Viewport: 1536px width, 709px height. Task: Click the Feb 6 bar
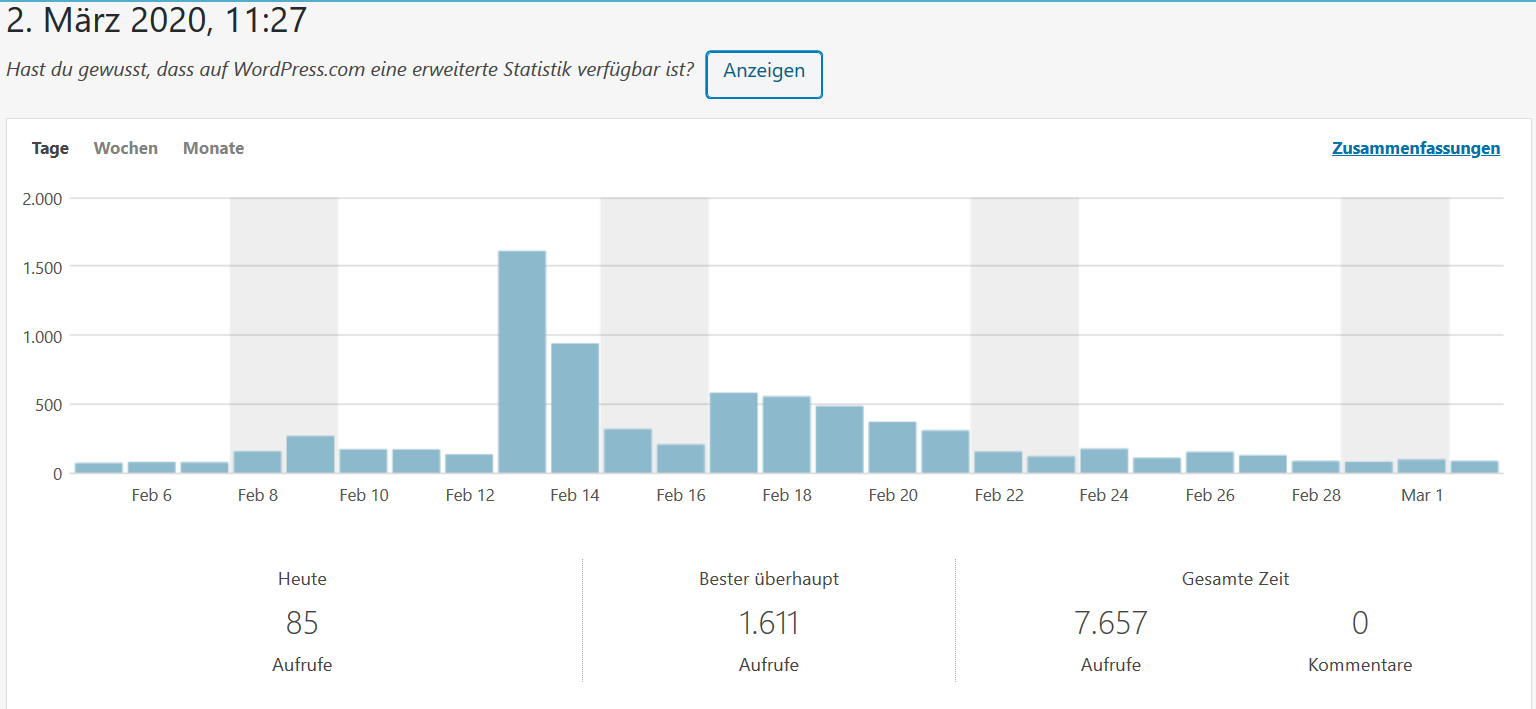click(x=152, y=467)
